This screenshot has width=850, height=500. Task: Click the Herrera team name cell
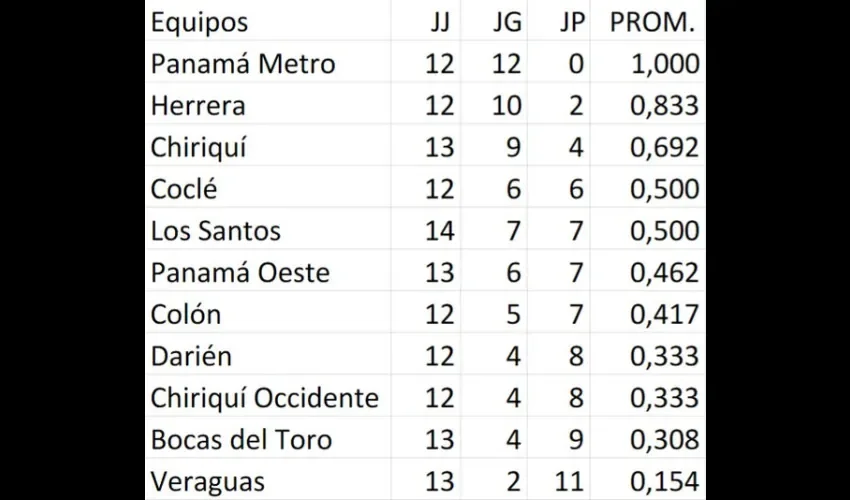268,105
